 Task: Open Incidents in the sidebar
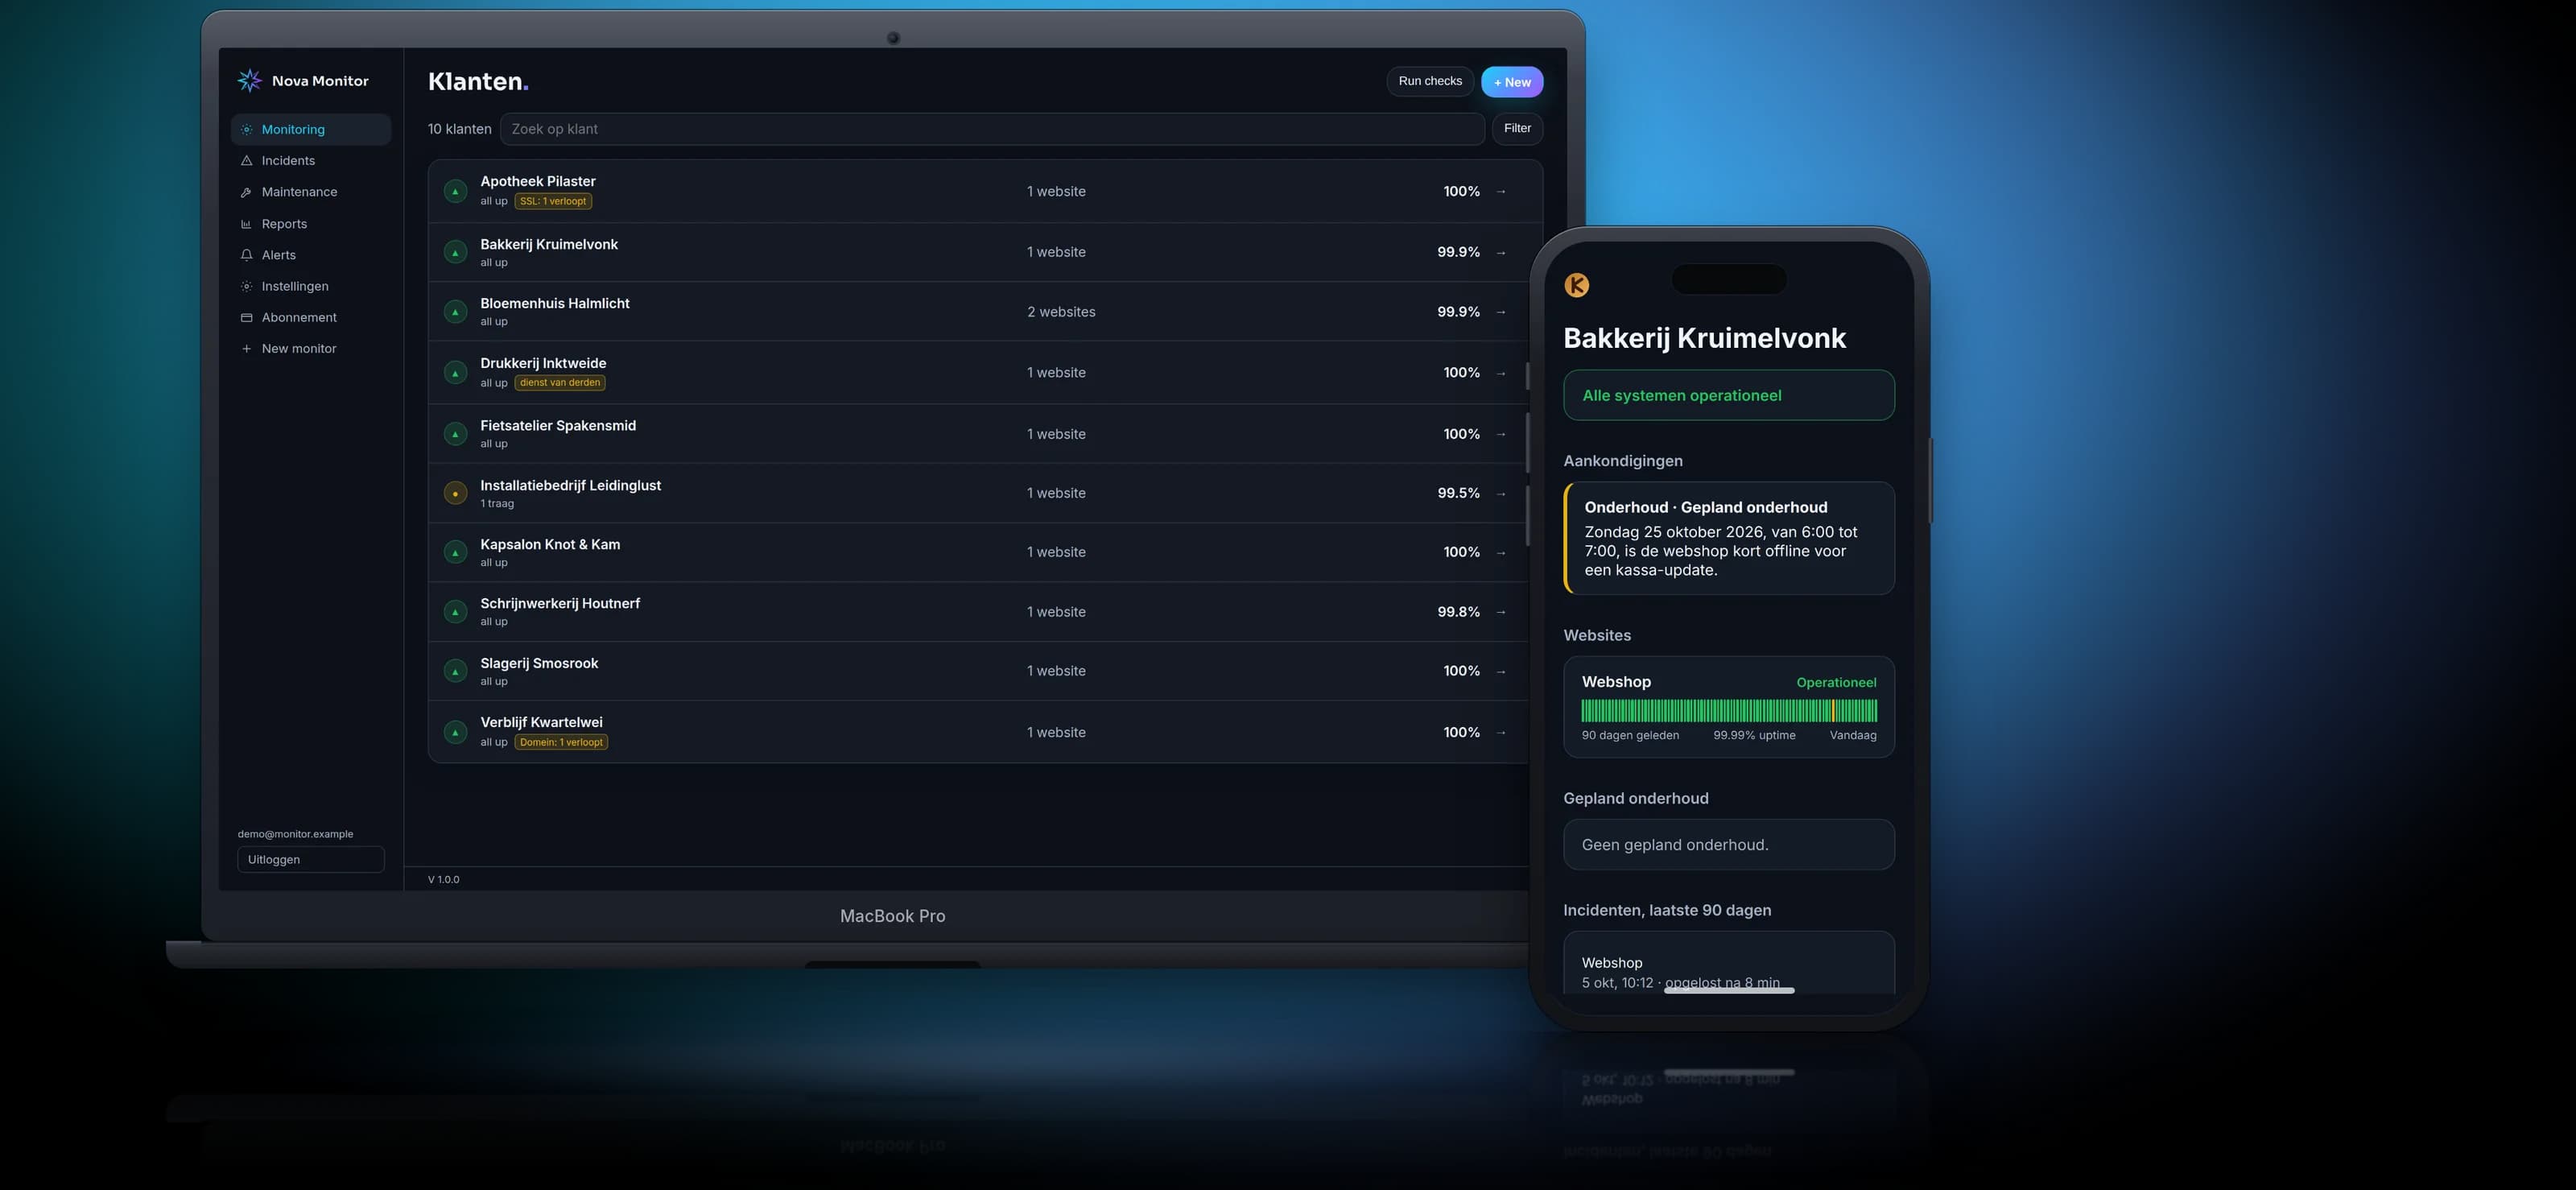click(311, 160)
